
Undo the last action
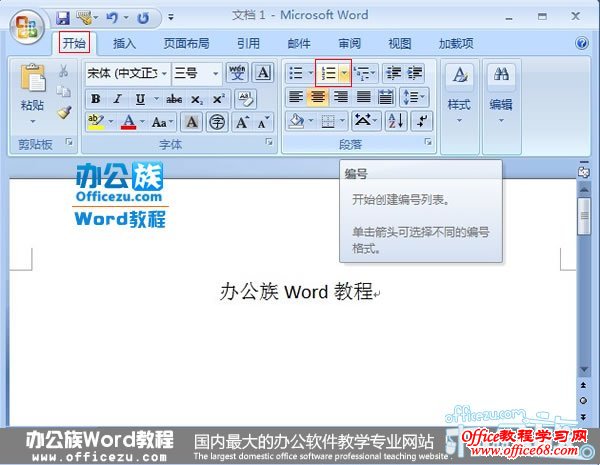112,17
